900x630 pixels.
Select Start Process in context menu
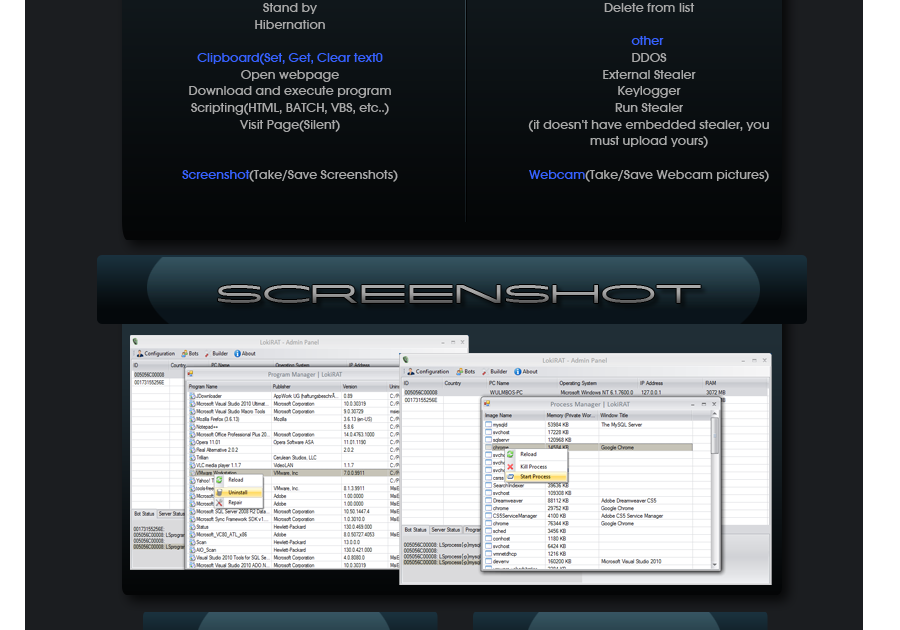click(x=535, y=477)
